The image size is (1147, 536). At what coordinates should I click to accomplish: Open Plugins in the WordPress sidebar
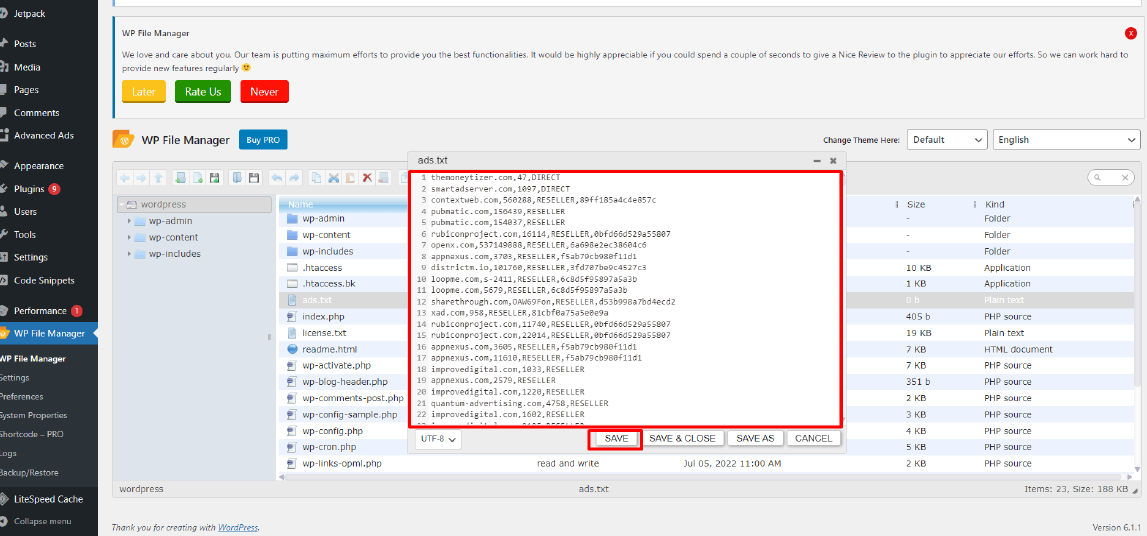29,189
